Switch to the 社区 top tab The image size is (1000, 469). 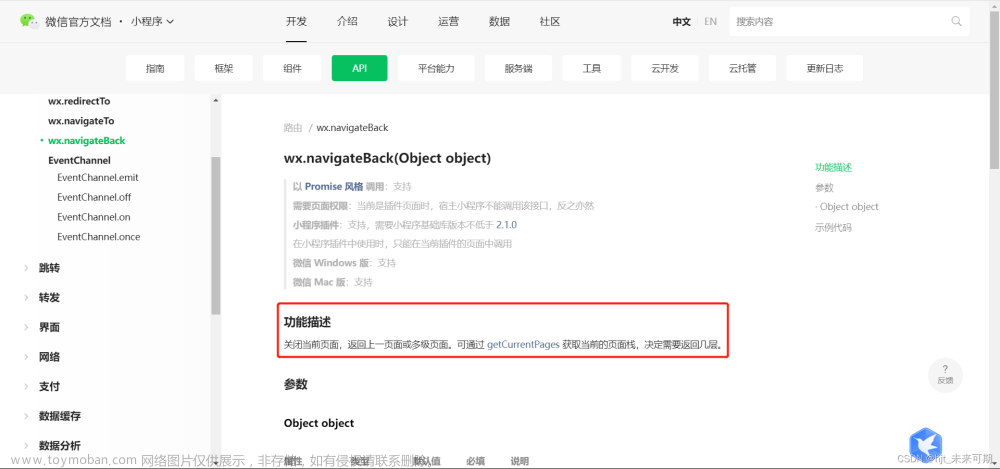pyautogui.click(x=550, y=21)
